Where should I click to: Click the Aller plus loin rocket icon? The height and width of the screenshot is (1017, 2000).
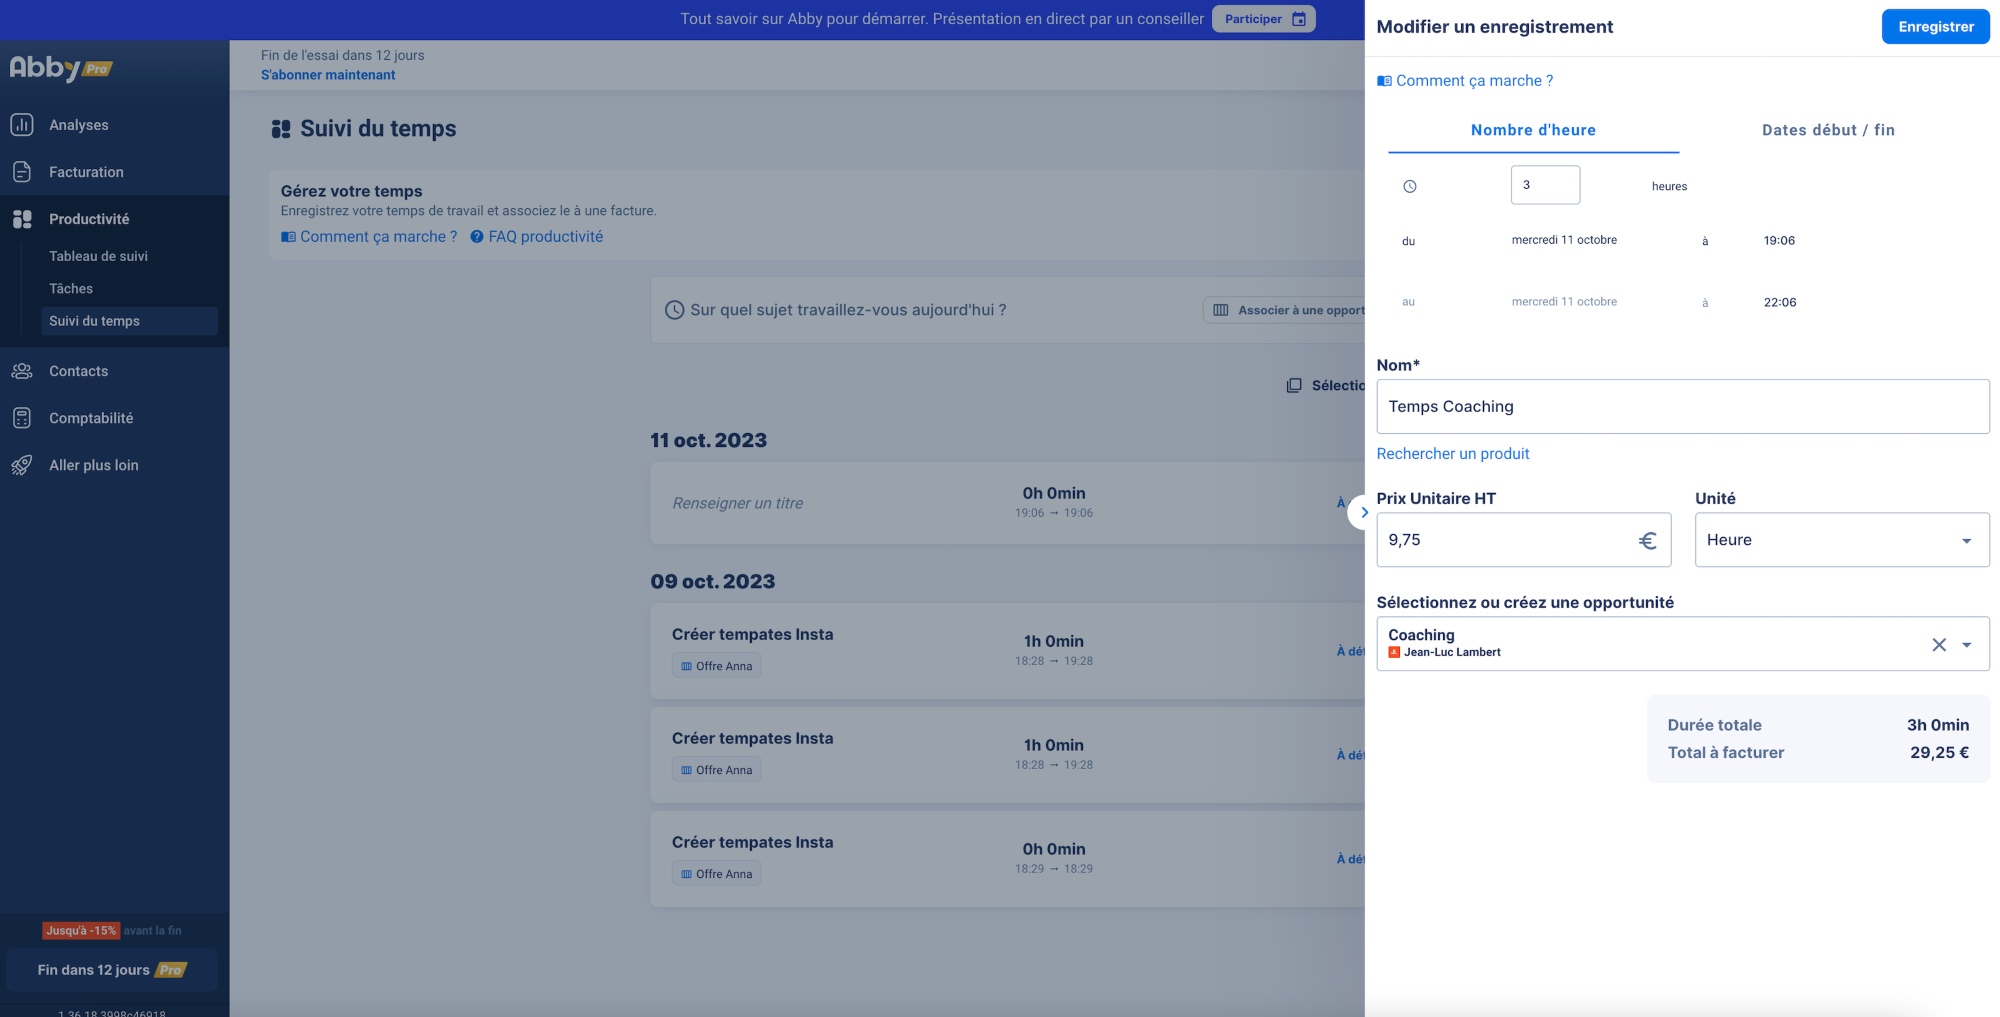tap(22, 465)
